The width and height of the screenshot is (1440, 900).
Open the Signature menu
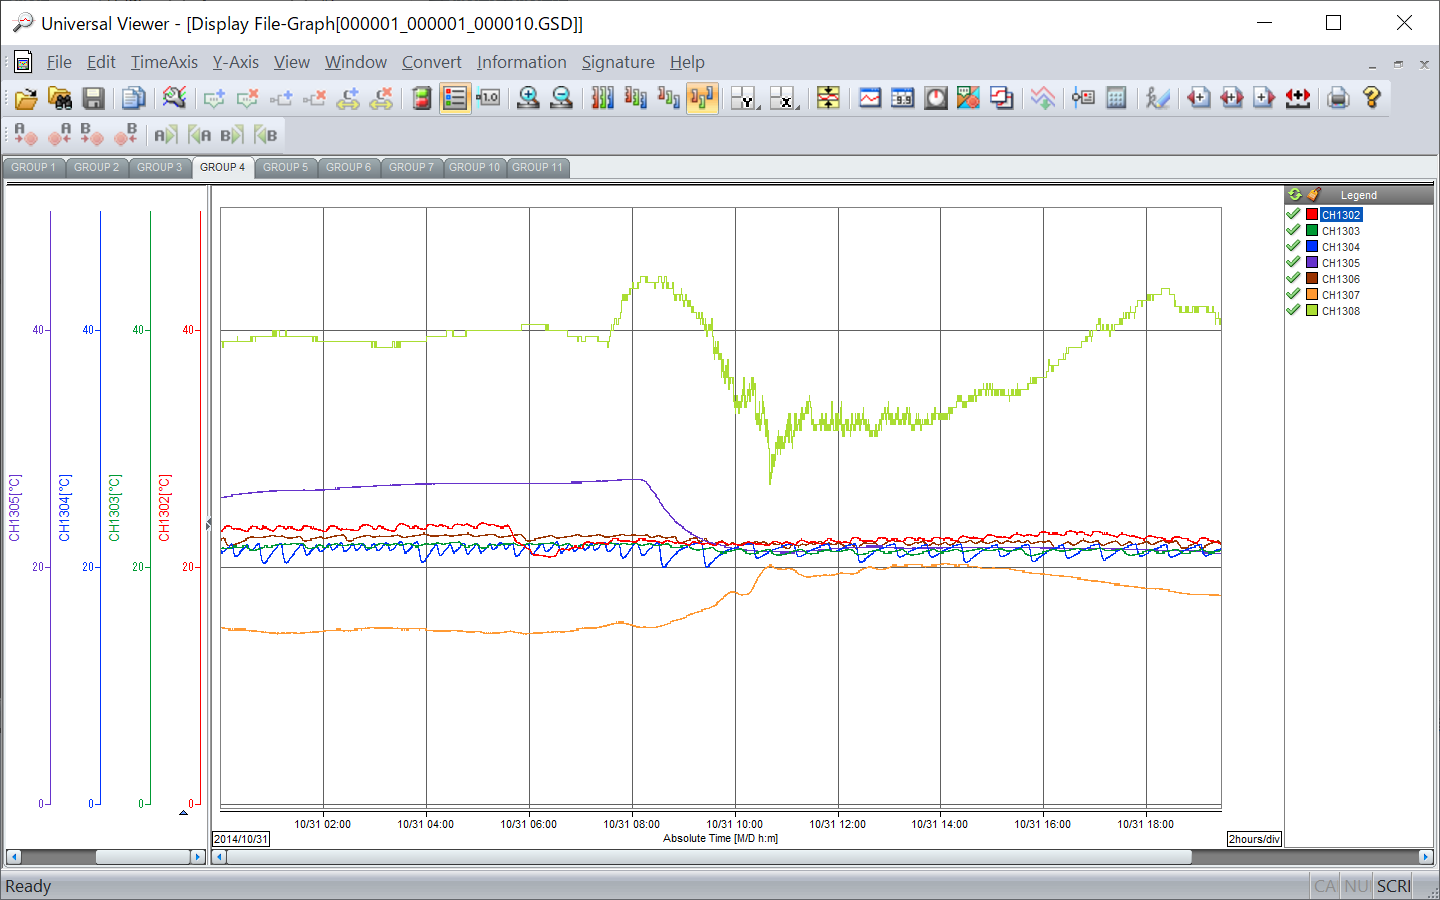[x=618, y=62]
